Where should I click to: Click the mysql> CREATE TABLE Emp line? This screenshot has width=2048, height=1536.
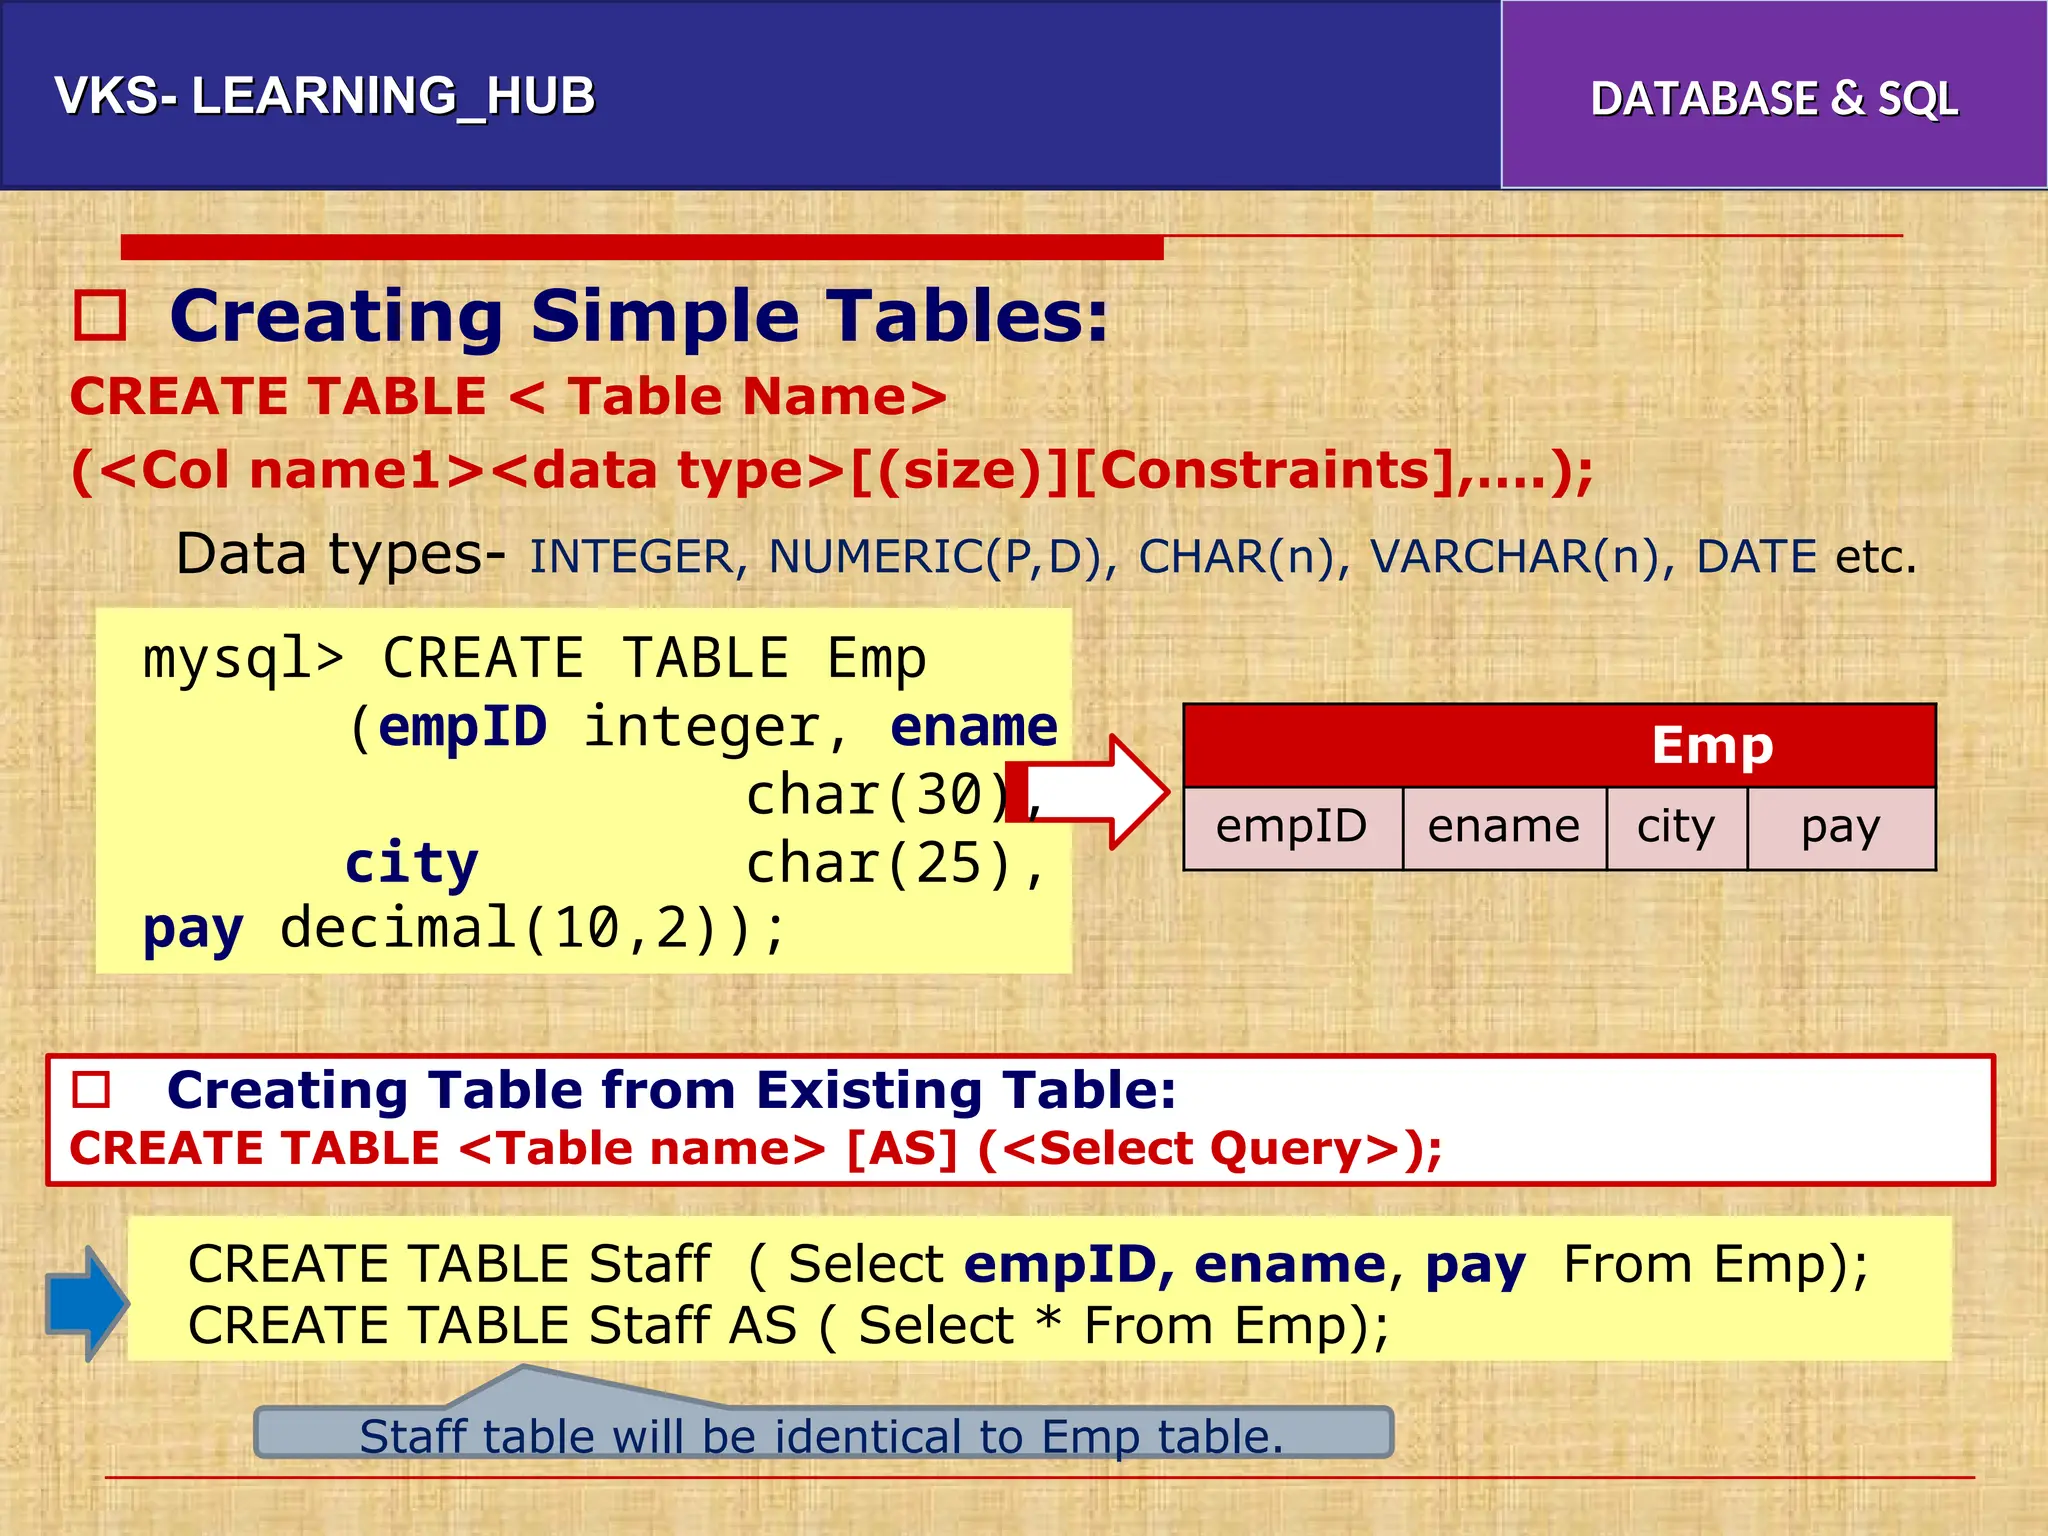(535, 660)
